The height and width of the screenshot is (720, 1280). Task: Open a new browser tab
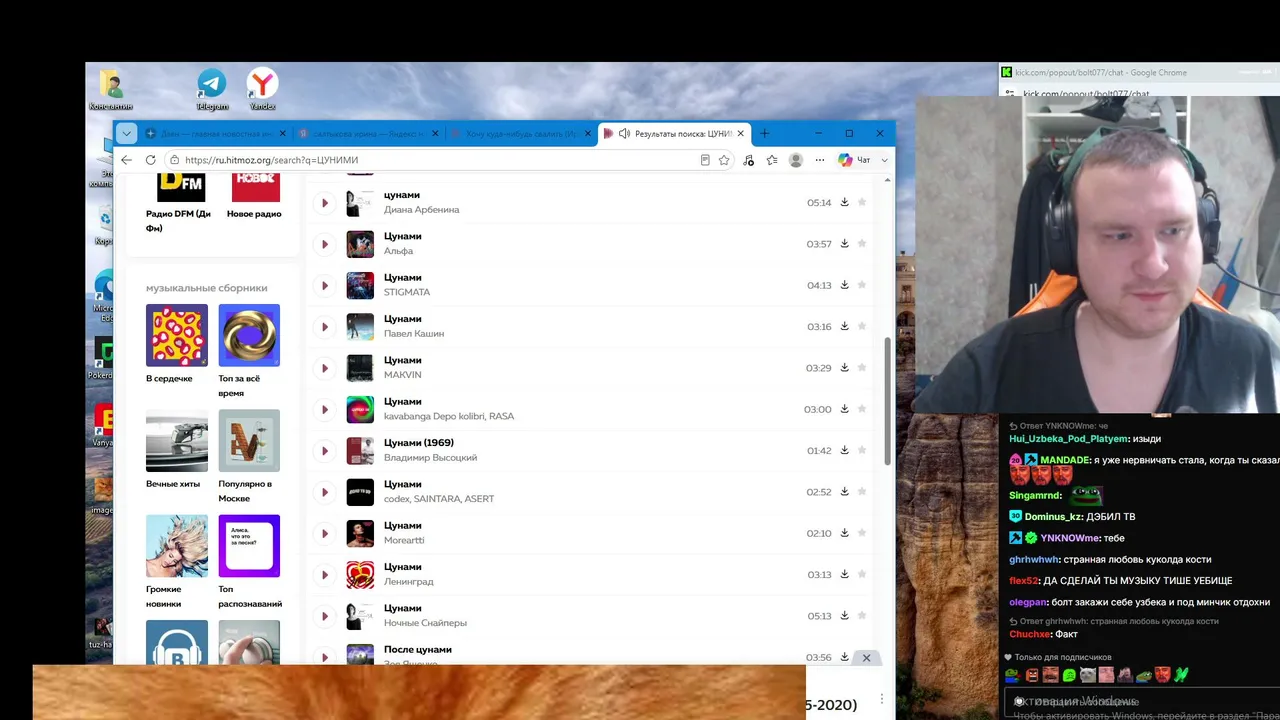pyautogui.click(x=765, y=134)
